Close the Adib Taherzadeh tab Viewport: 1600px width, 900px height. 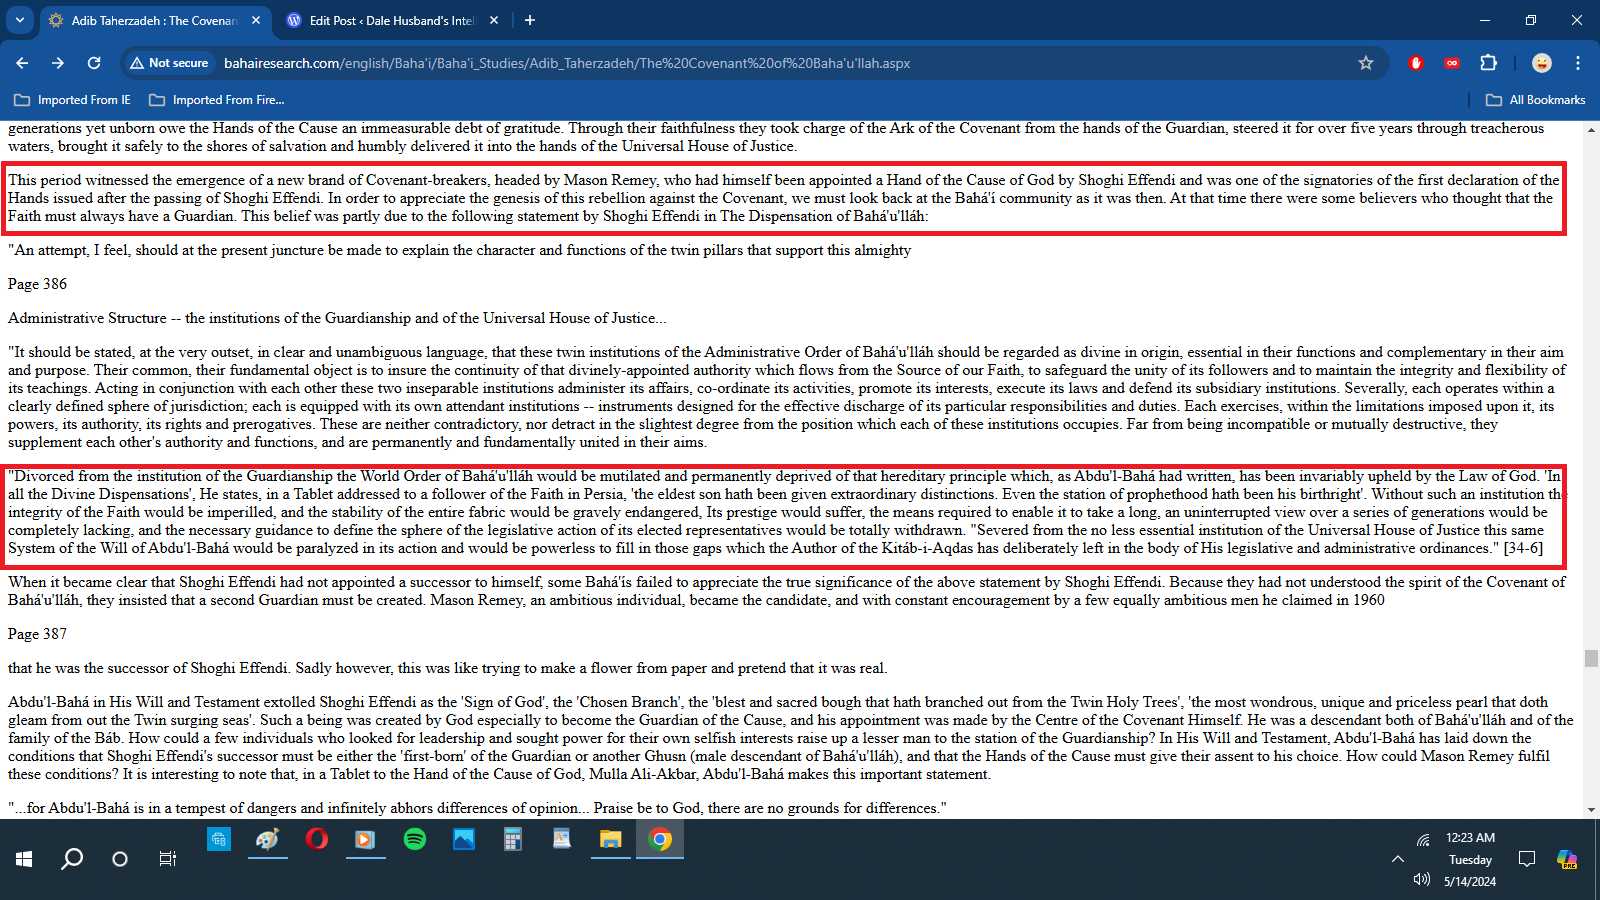[x=256, y=20]
